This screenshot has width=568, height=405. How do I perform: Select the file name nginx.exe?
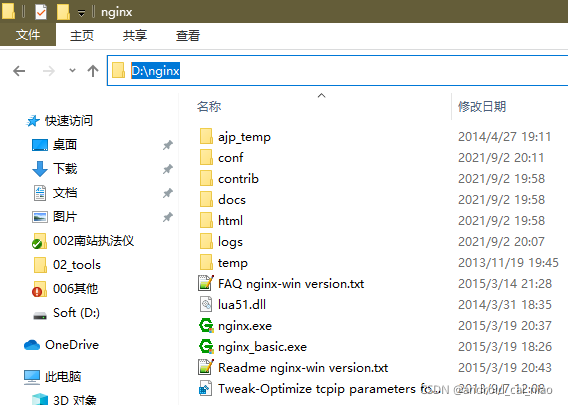tap(245, 326)
